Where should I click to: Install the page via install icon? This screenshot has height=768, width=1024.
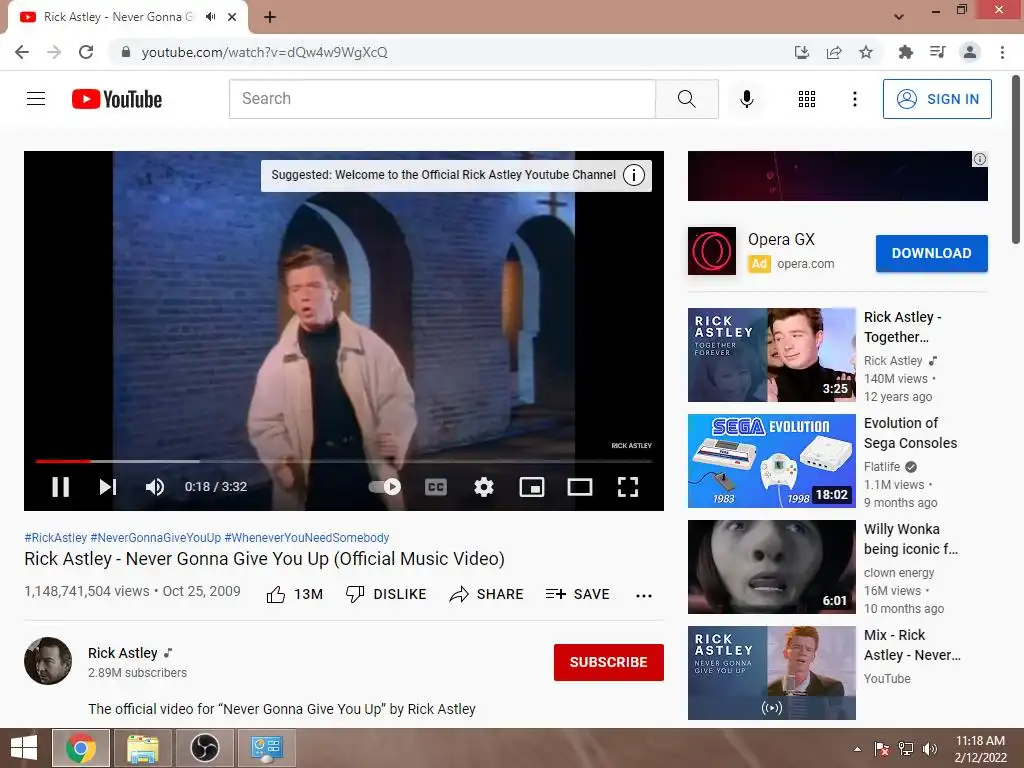tap(801, 52)
